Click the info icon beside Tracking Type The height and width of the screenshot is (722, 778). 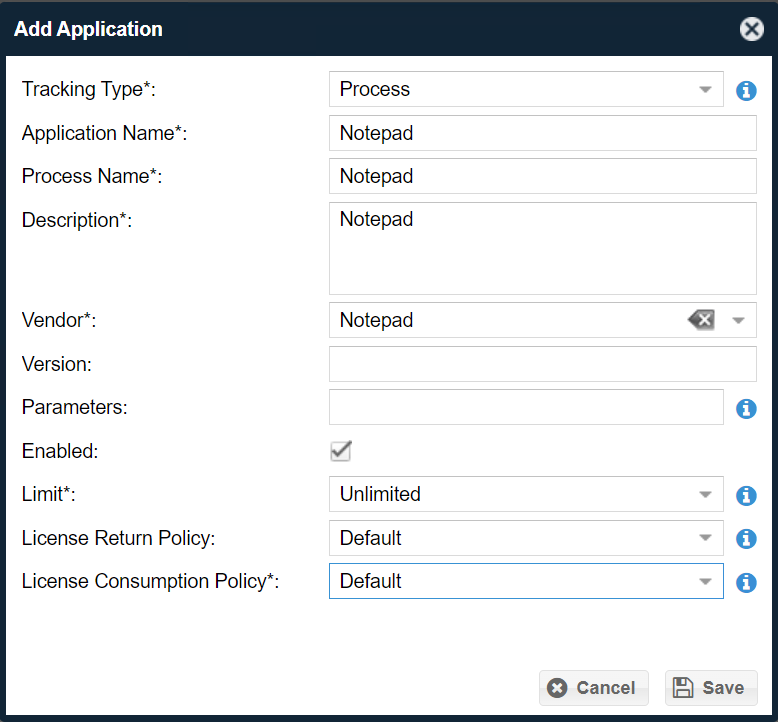coord(746,90)
